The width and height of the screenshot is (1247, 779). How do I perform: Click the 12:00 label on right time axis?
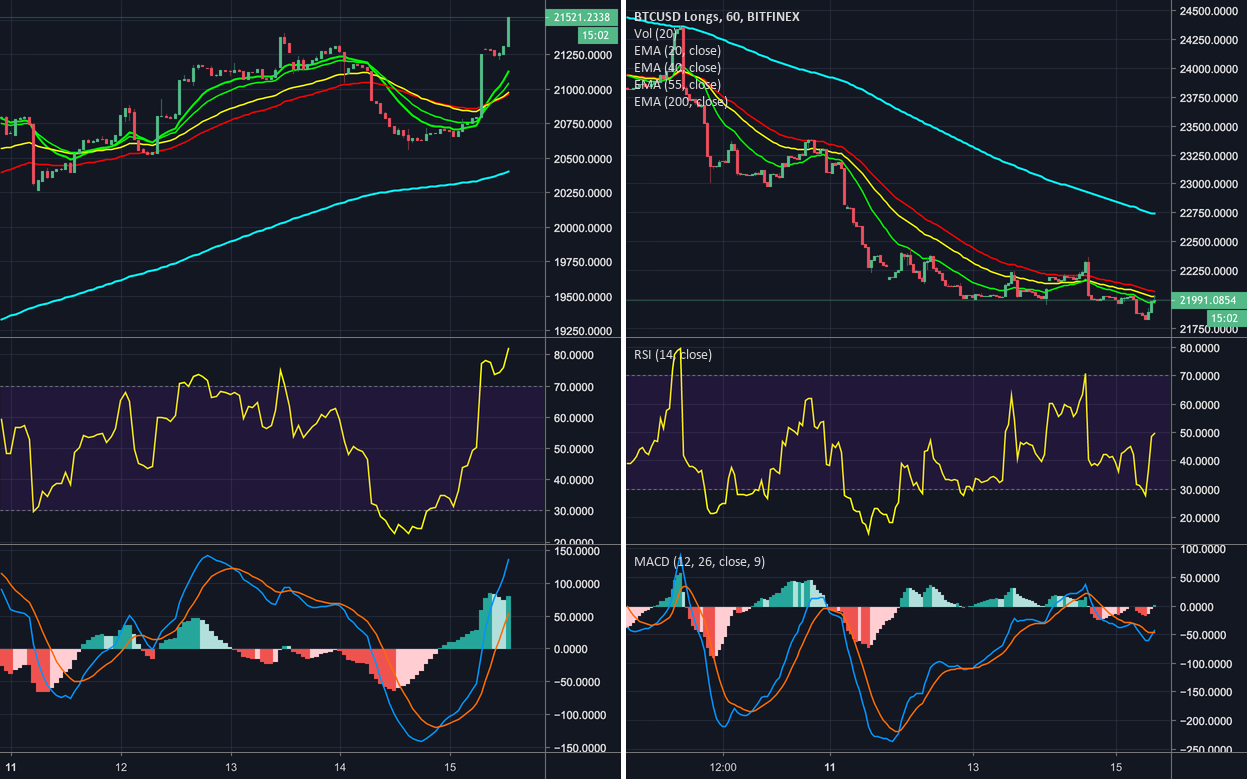click(x=722, y=767)
